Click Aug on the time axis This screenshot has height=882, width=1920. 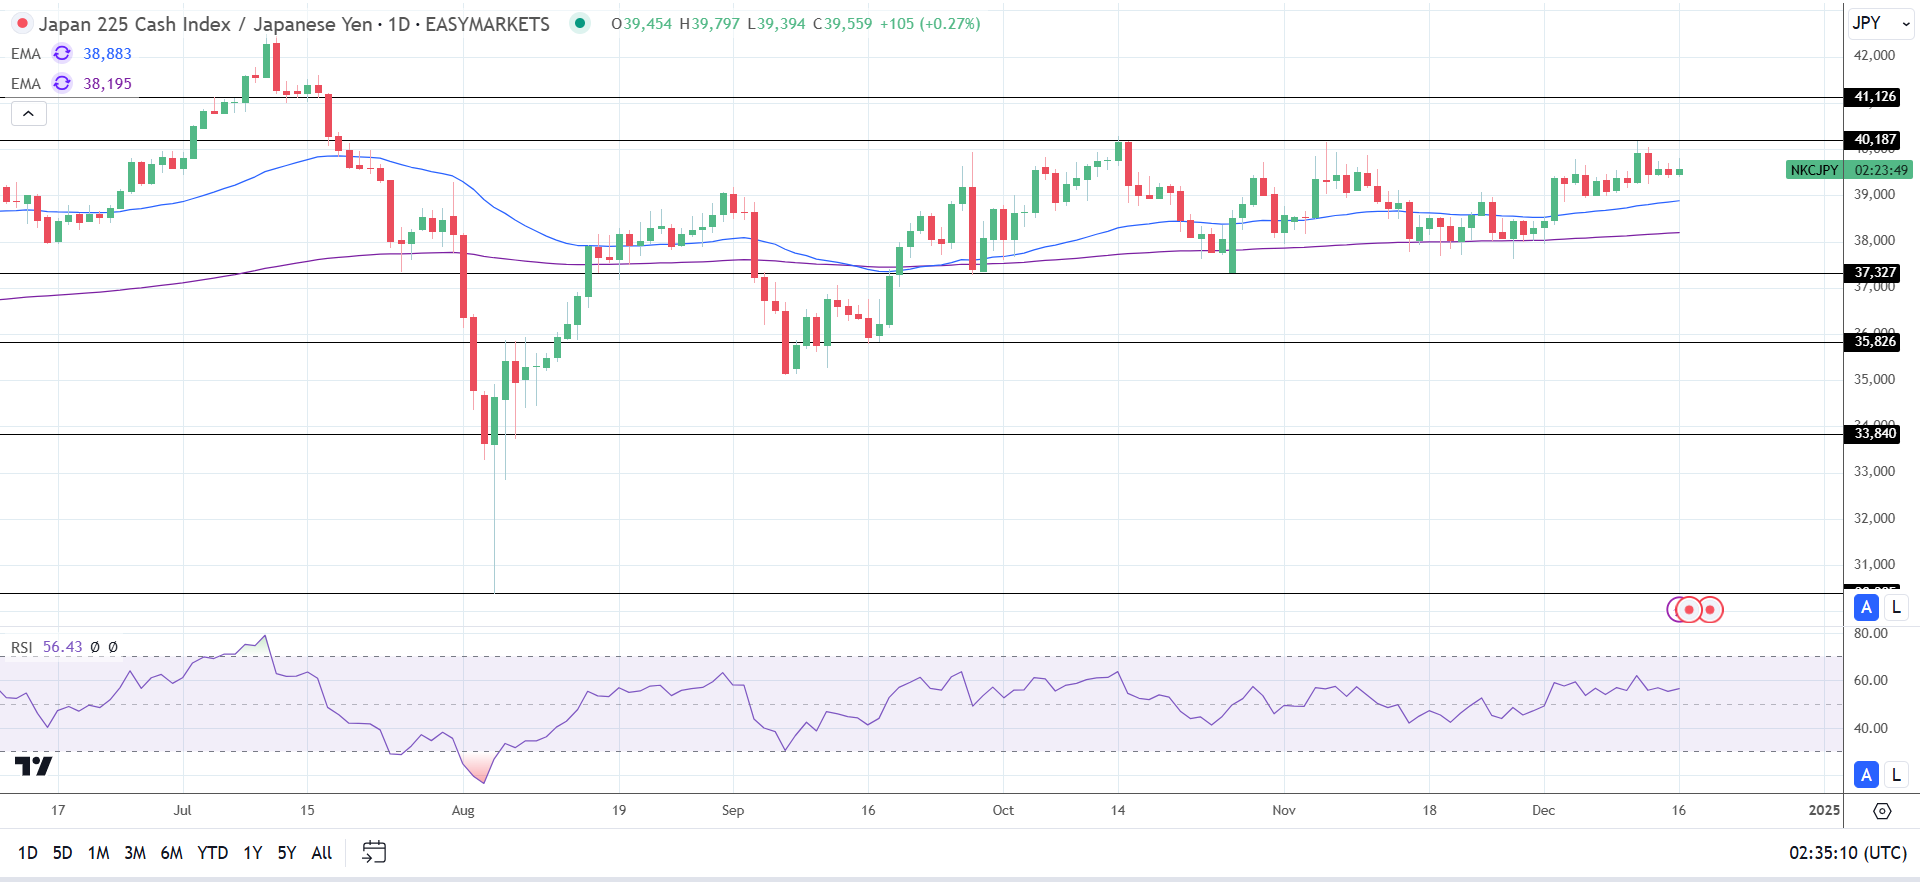click(463, 810)
